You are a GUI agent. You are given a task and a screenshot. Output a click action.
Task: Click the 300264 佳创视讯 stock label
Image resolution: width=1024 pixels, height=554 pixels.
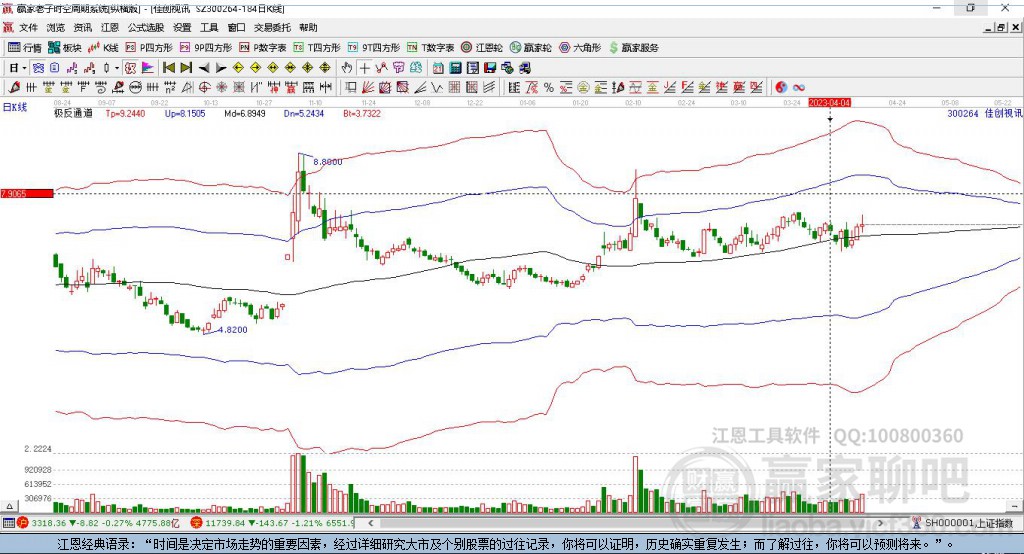coord(985,114)
